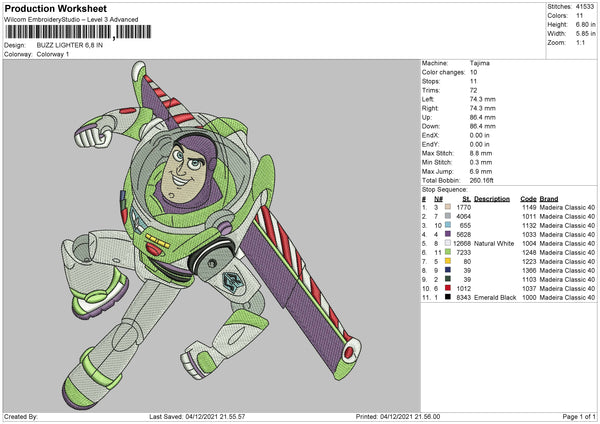Screen dimensions: 600x424
Task: Click thread code '1248' in stop 6
Action: [x=529, y=253]
